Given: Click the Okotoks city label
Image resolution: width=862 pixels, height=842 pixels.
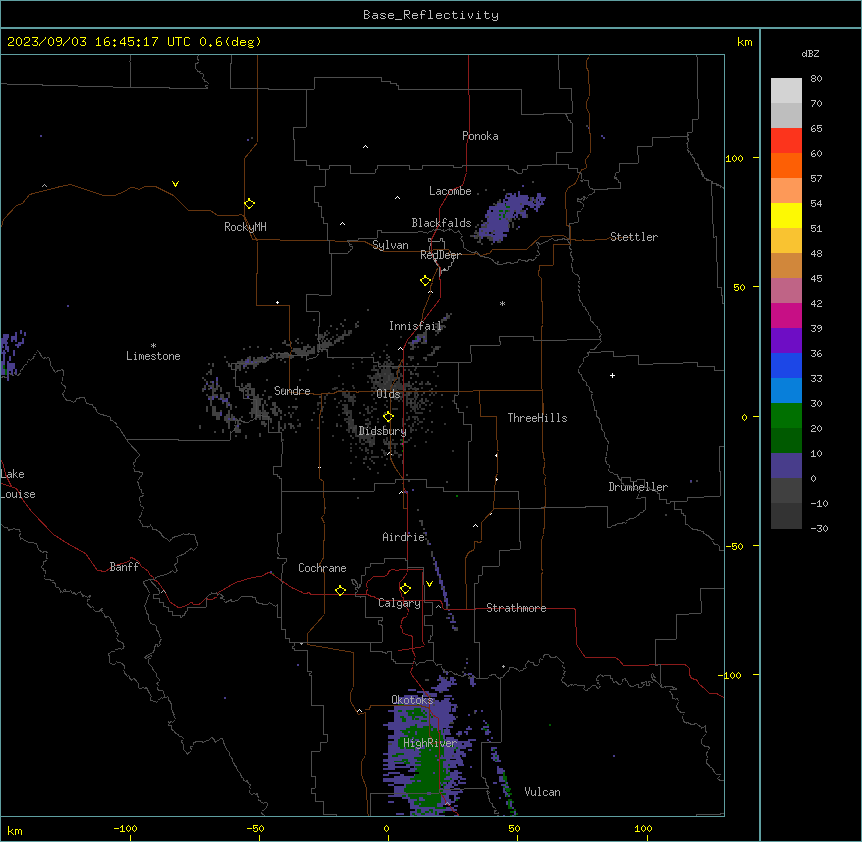Looking at the screenshot, I should [412, 700].
